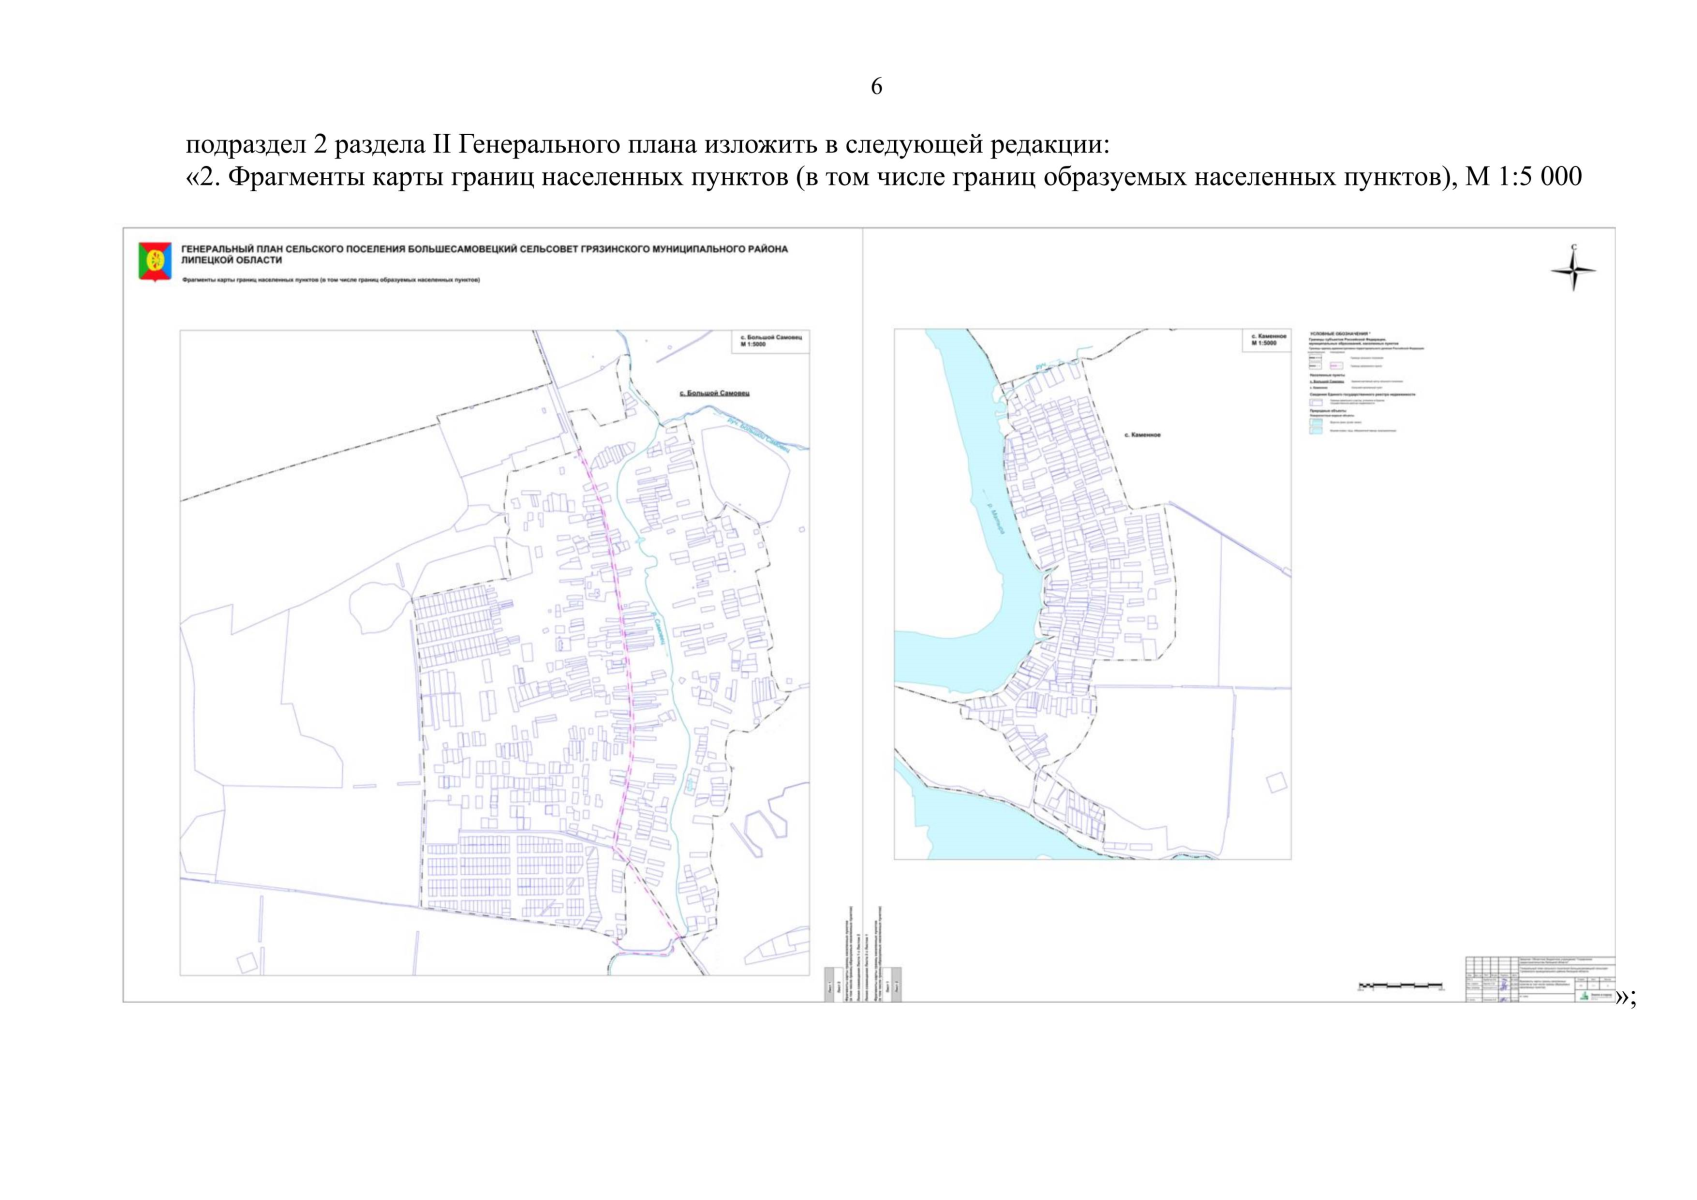This screenshot has width=1697, height=1200.
Task: Click the 'с. Большой Самовец' scale label box
Action: pos(770,341)
